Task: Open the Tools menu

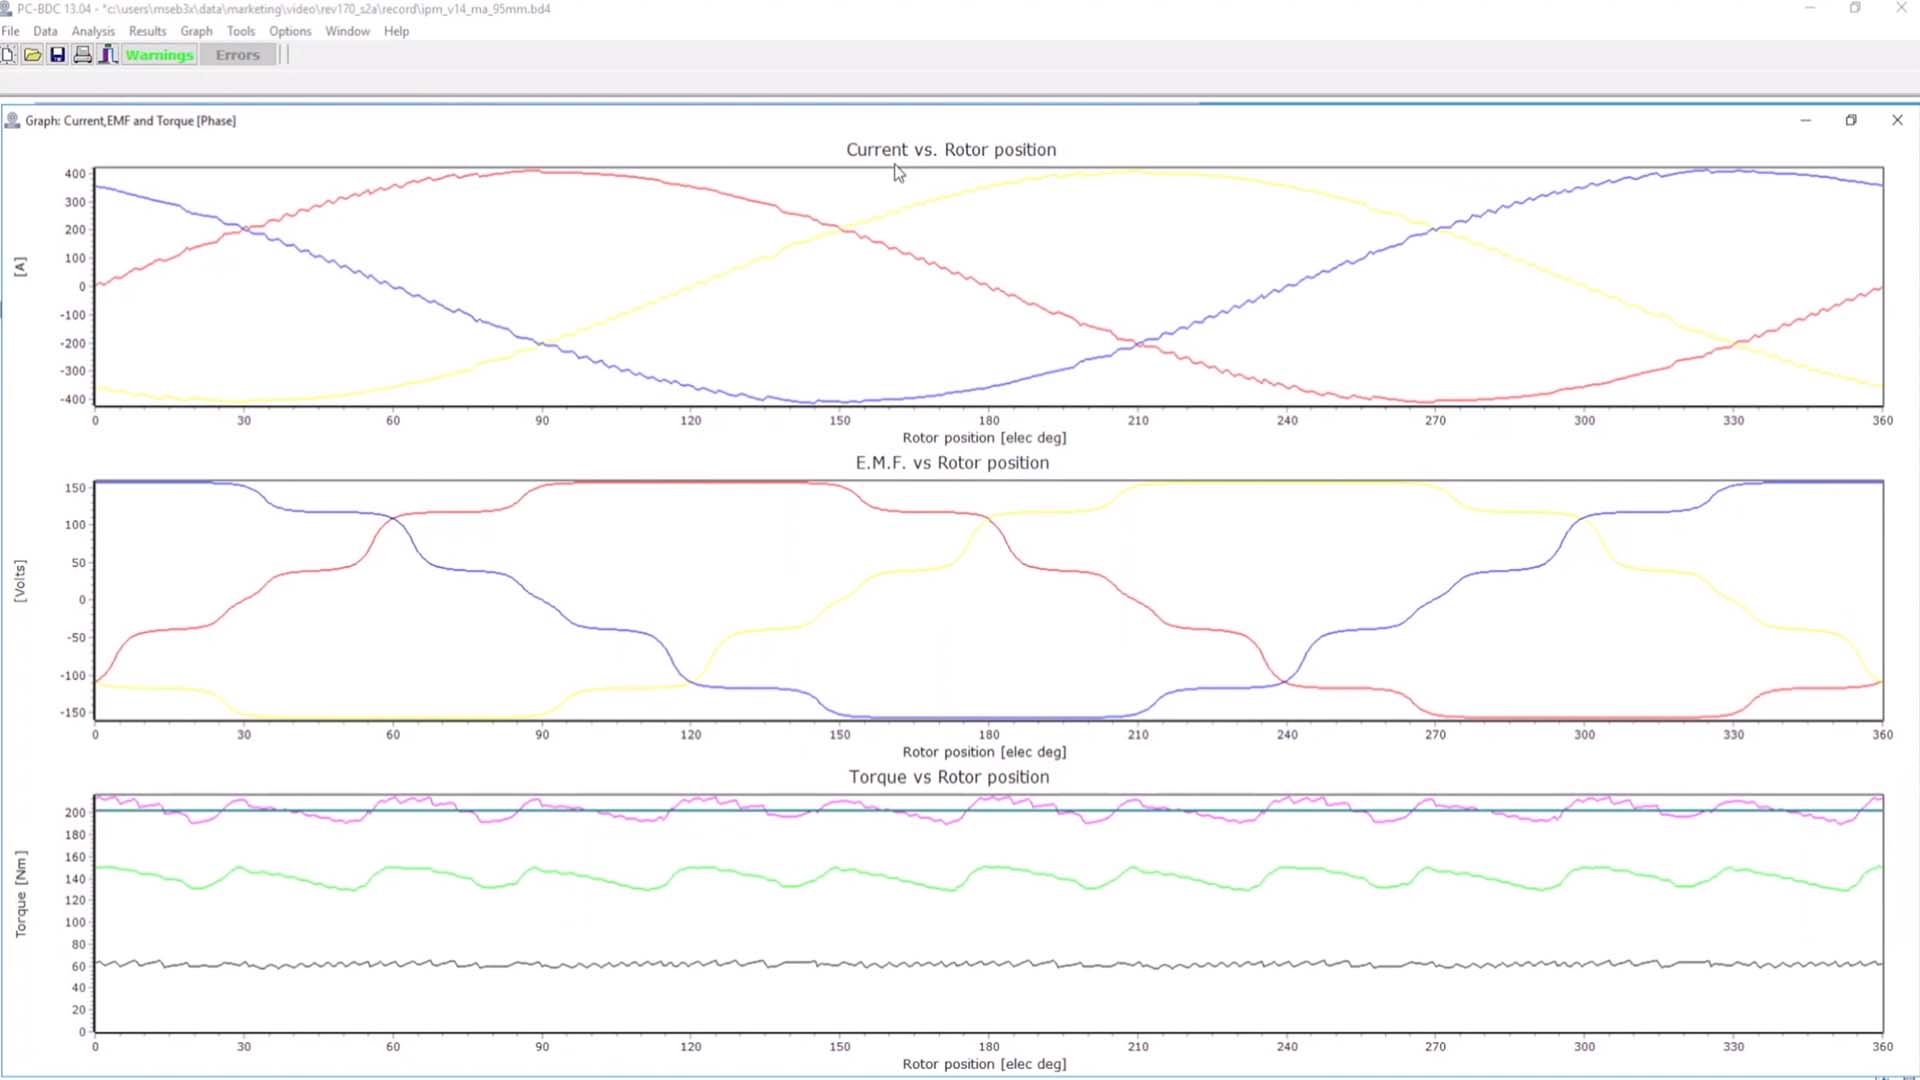Action: 241,31
